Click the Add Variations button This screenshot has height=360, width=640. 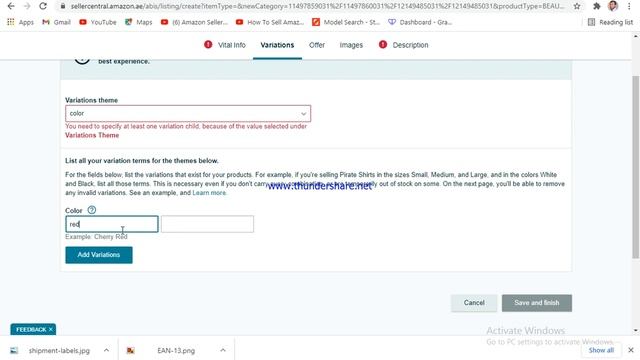pyautogui.click(x=99, y=255)
